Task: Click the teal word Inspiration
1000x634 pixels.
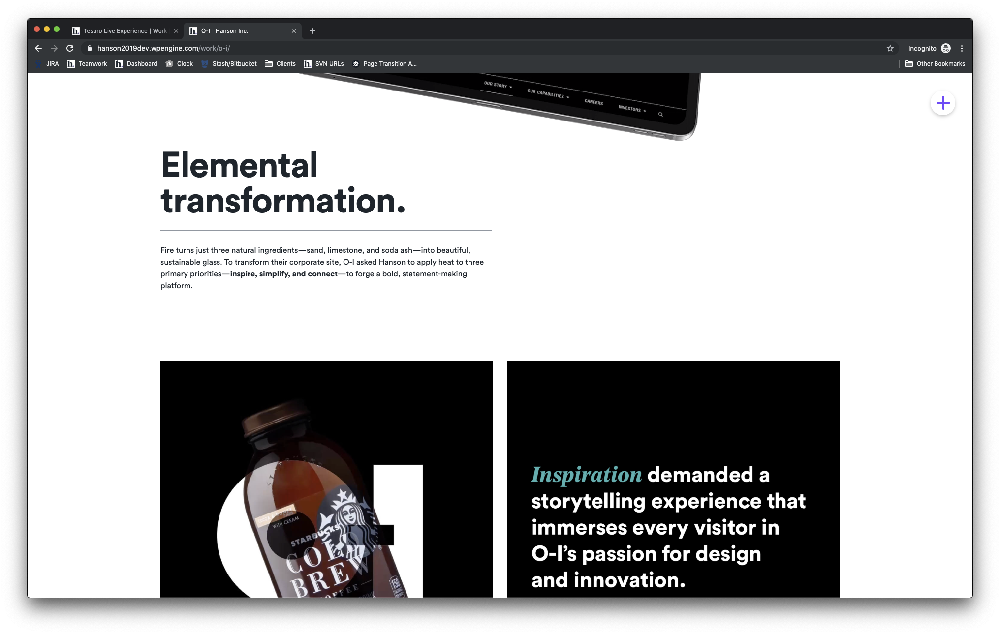Action: pyautogui.click(x=586, y=475)
